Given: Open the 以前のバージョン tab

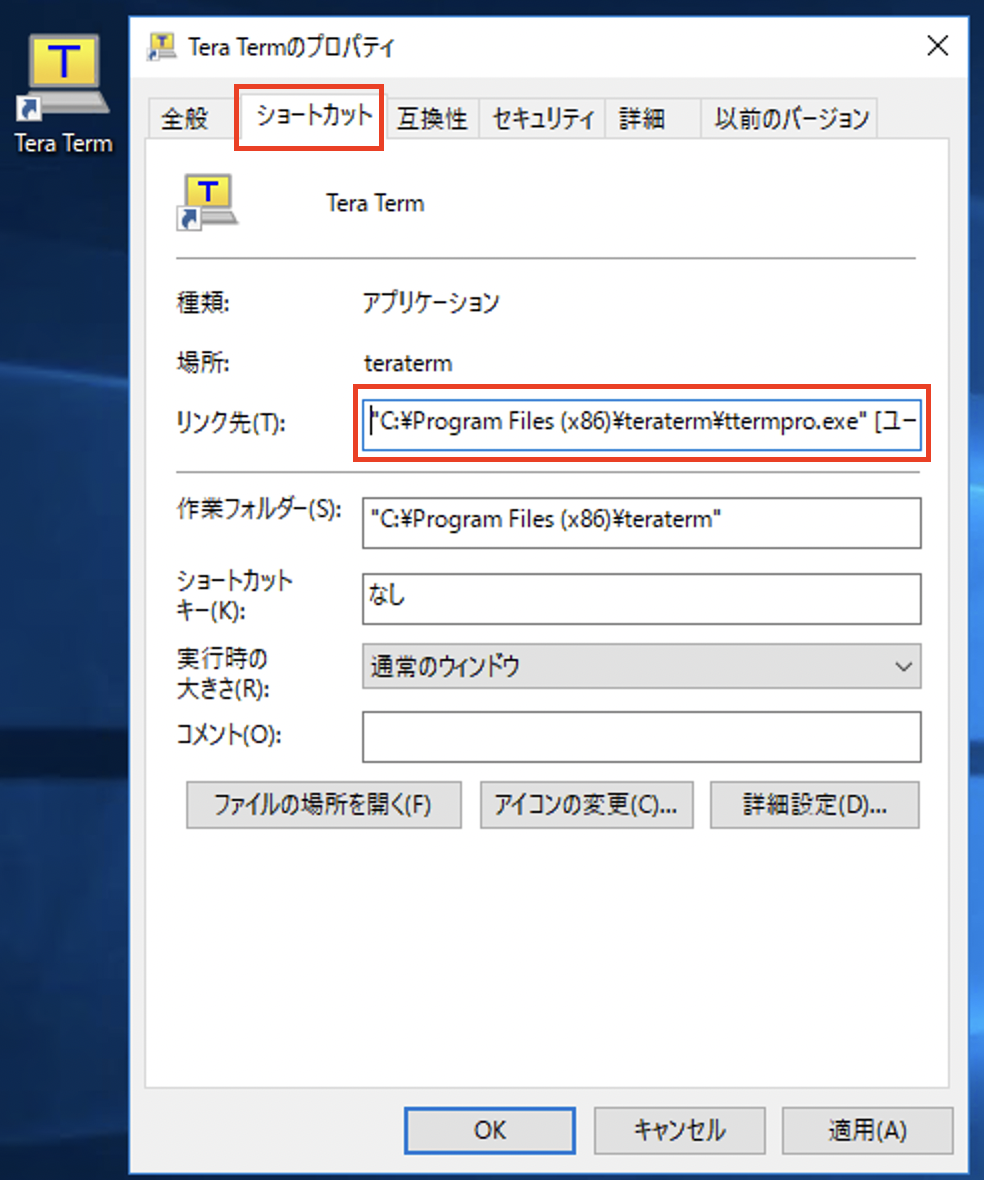Looking at the screenshot, I should pyautogui.click(x=791, y=118).
